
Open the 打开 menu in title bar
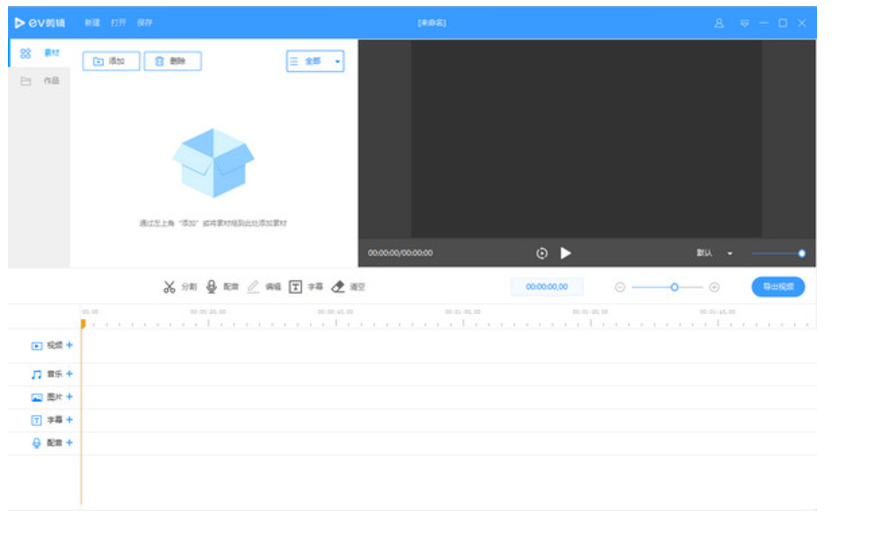tap(119, 23)
